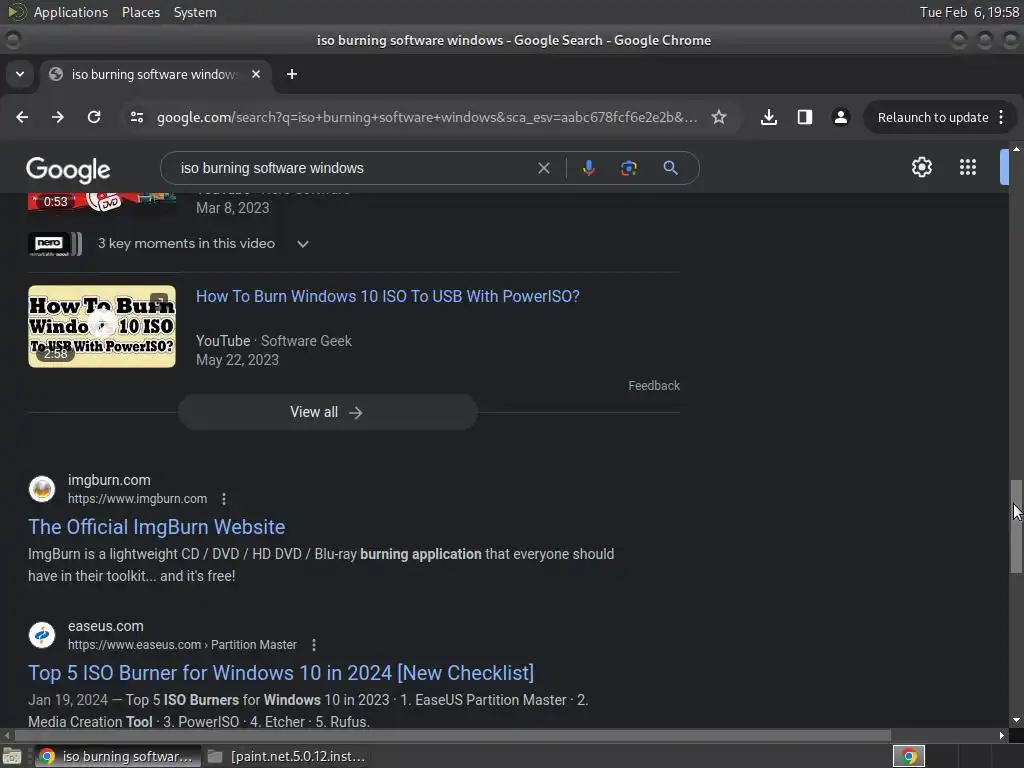Viewport: 1024px width, 768px height.
Task: Close the iso burning software tab
Action: pos(256,74)
